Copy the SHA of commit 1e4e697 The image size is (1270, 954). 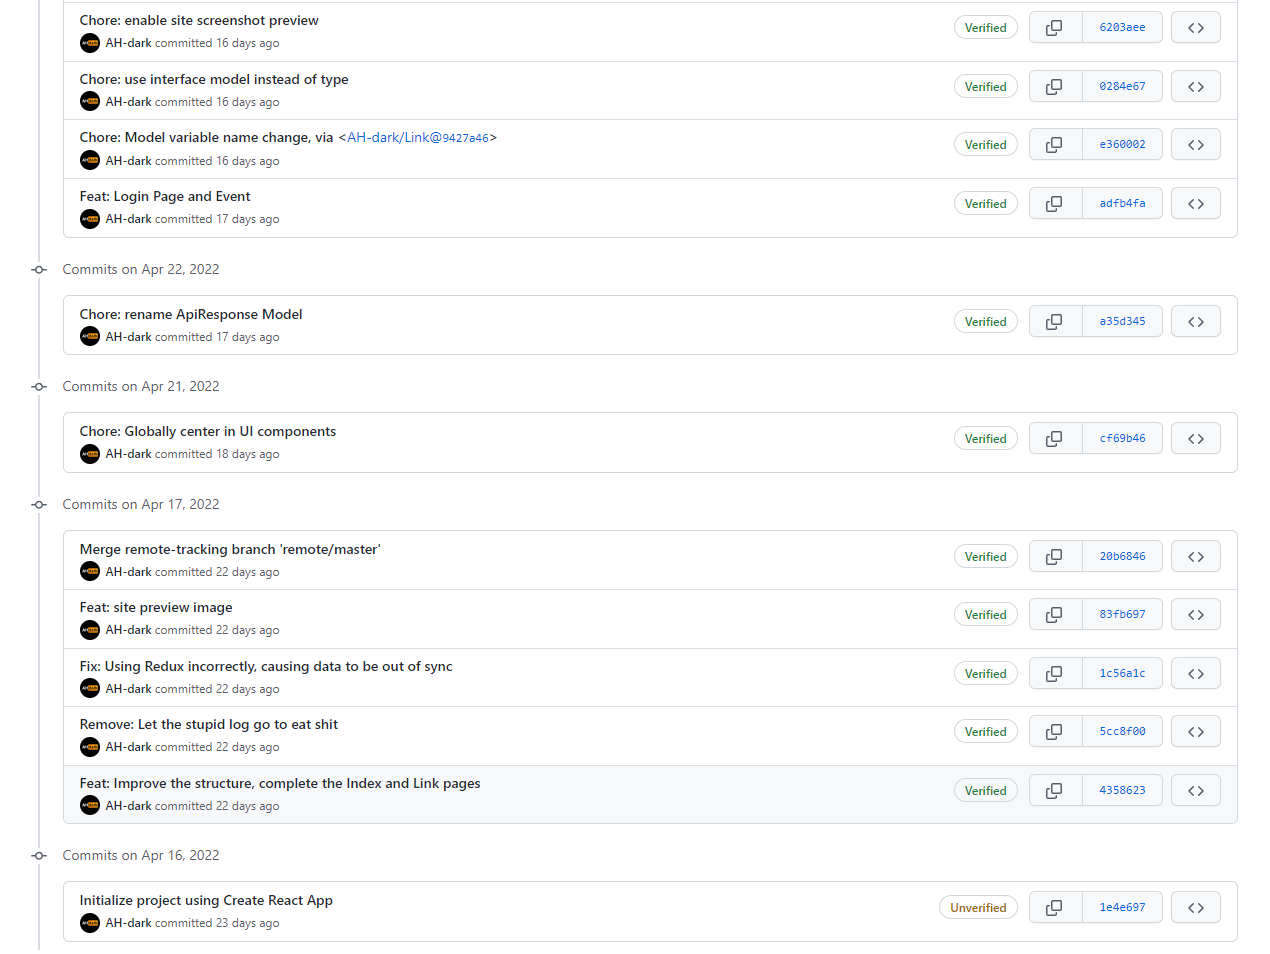click(1054, 908)
